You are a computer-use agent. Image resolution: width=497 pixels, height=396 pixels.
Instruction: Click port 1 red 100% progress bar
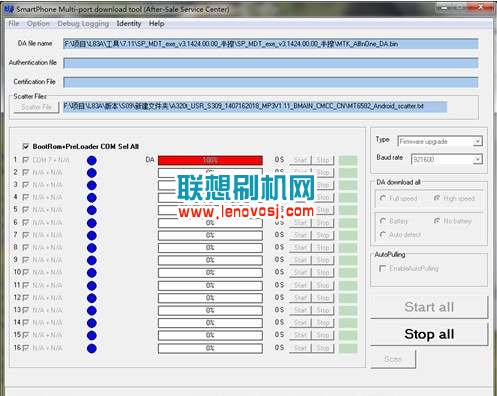(x=210, y=160)
